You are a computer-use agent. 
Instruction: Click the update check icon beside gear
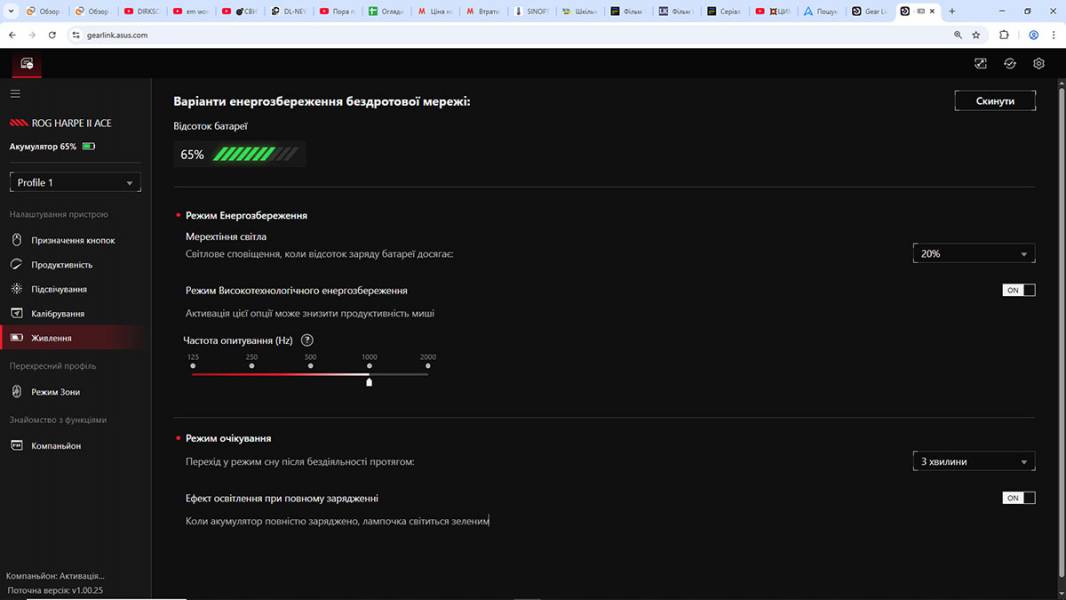click(x=1010, y=64)
